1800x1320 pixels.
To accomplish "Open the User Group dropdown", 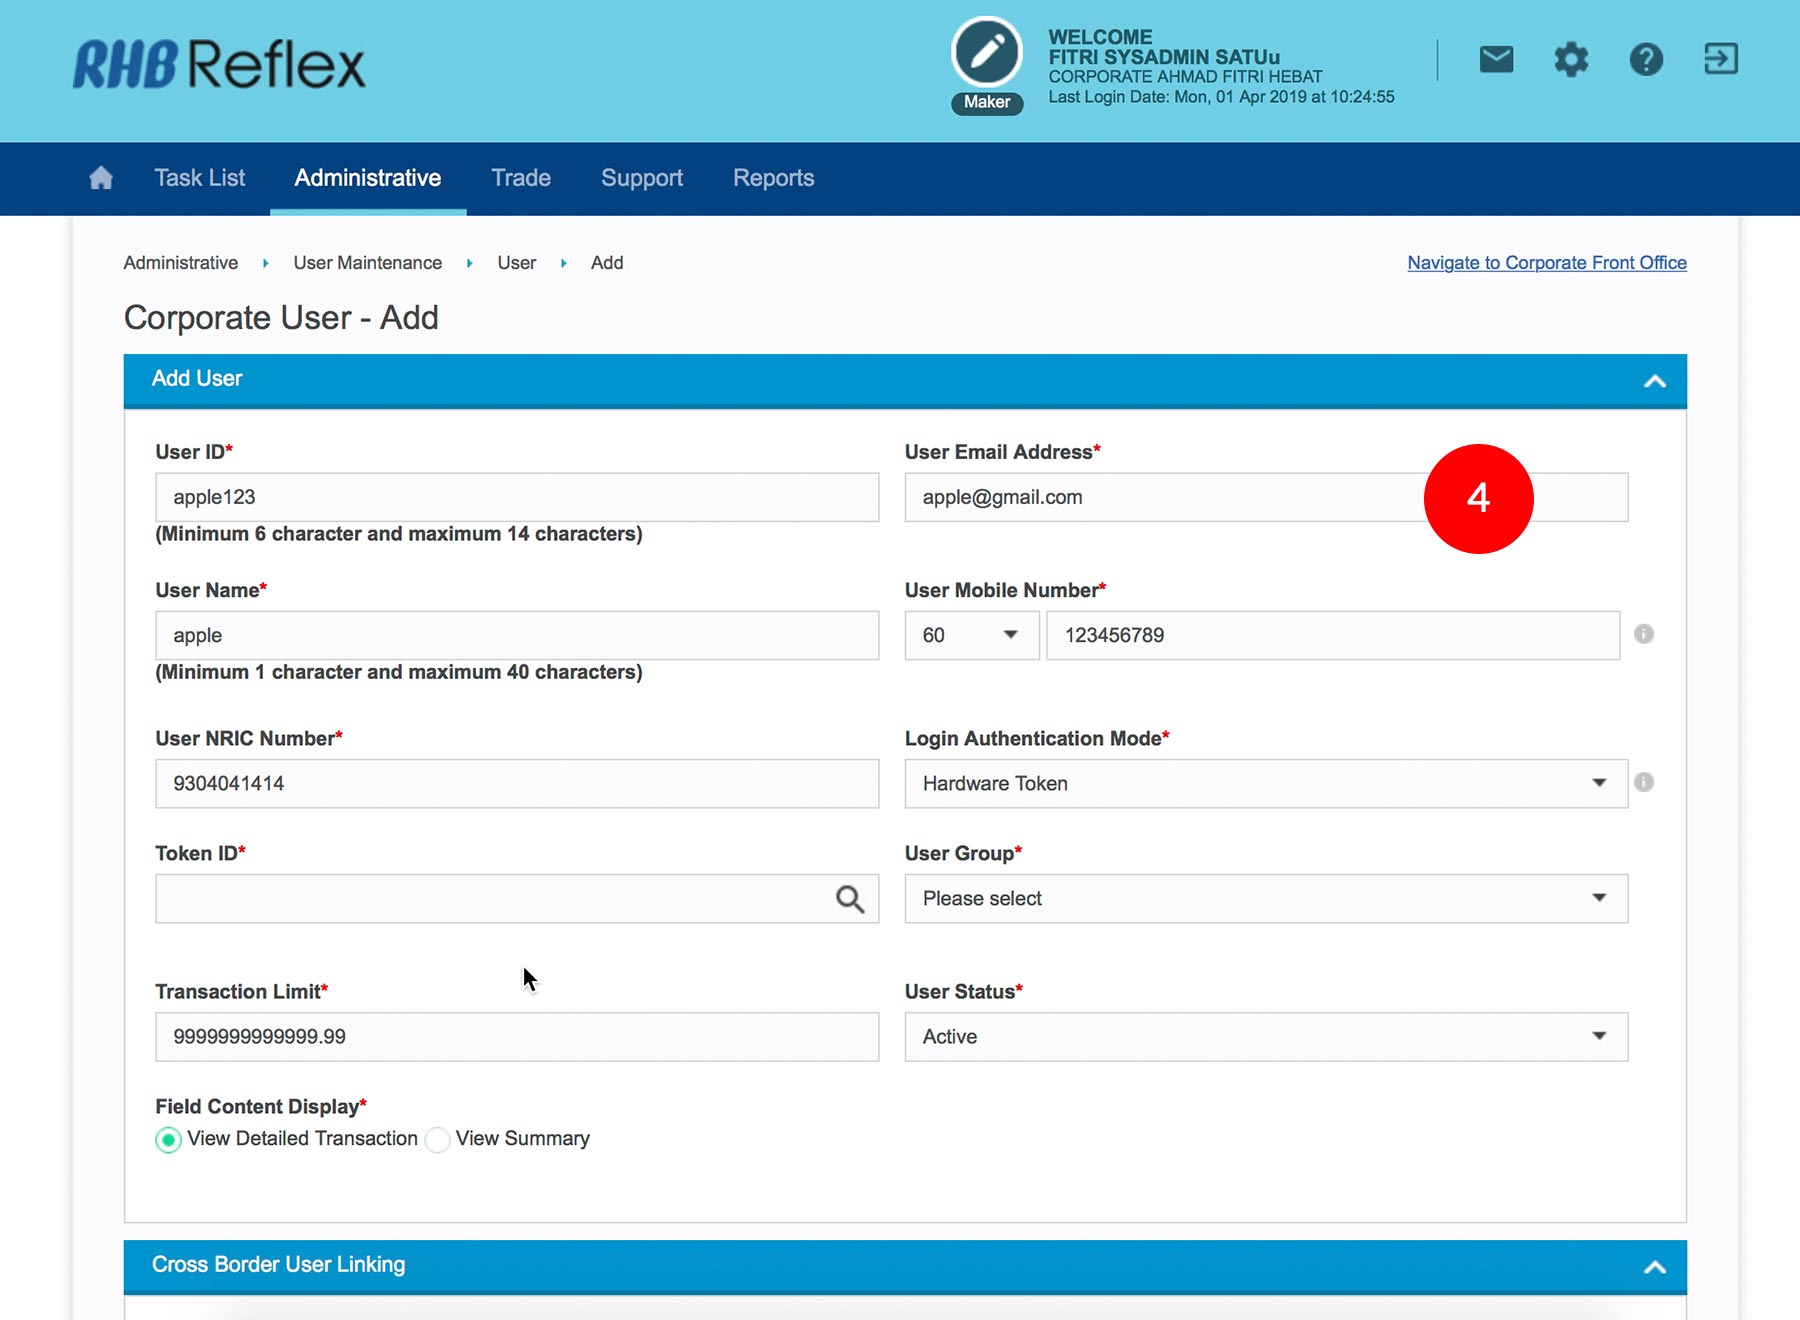I will tap(1266, 899).
